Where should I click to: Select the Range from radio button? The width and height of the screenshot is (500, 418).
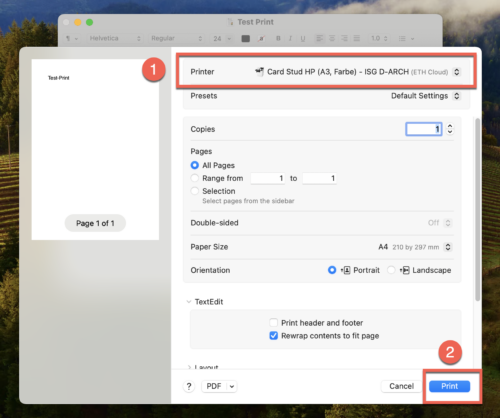tap(195, 178)
